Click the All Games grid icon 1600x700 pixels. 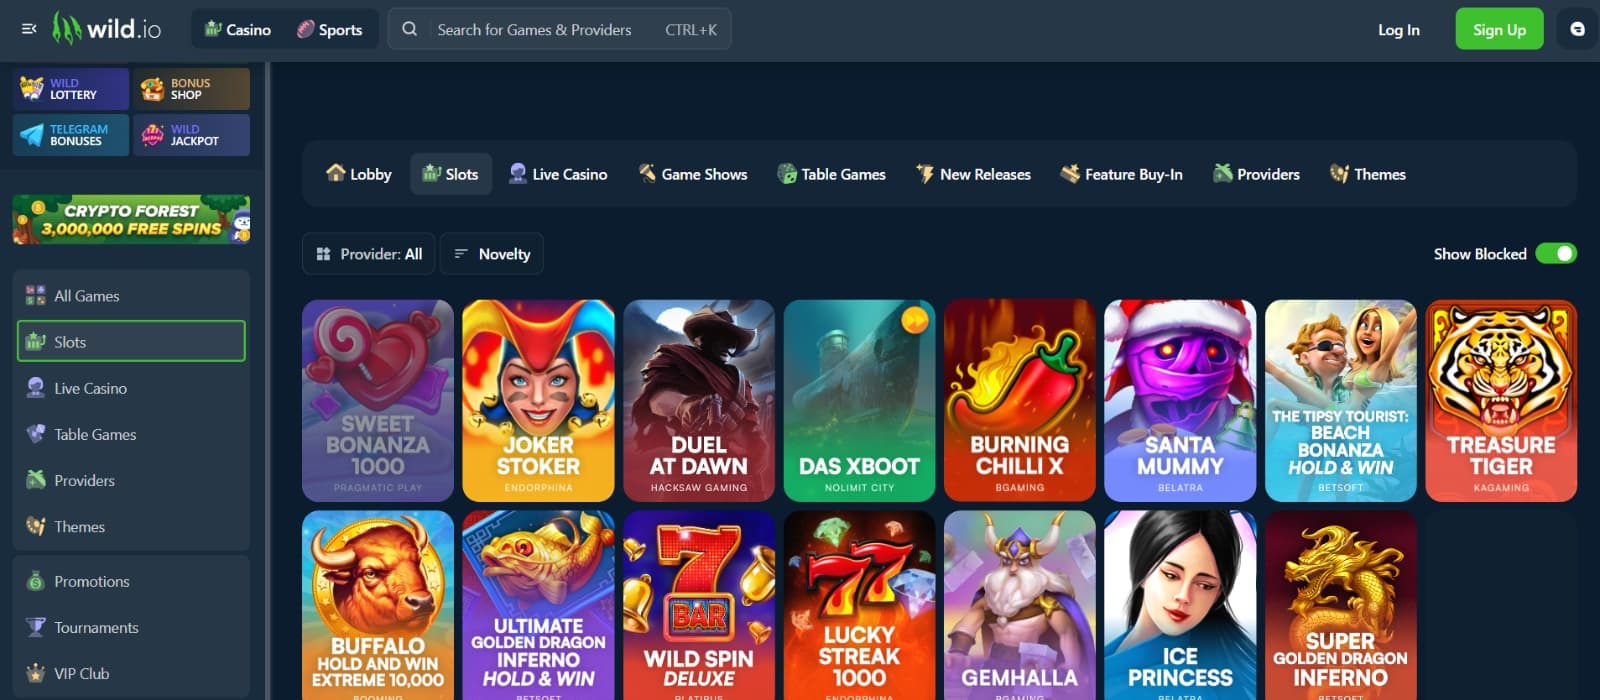click(x=36, y=295)
